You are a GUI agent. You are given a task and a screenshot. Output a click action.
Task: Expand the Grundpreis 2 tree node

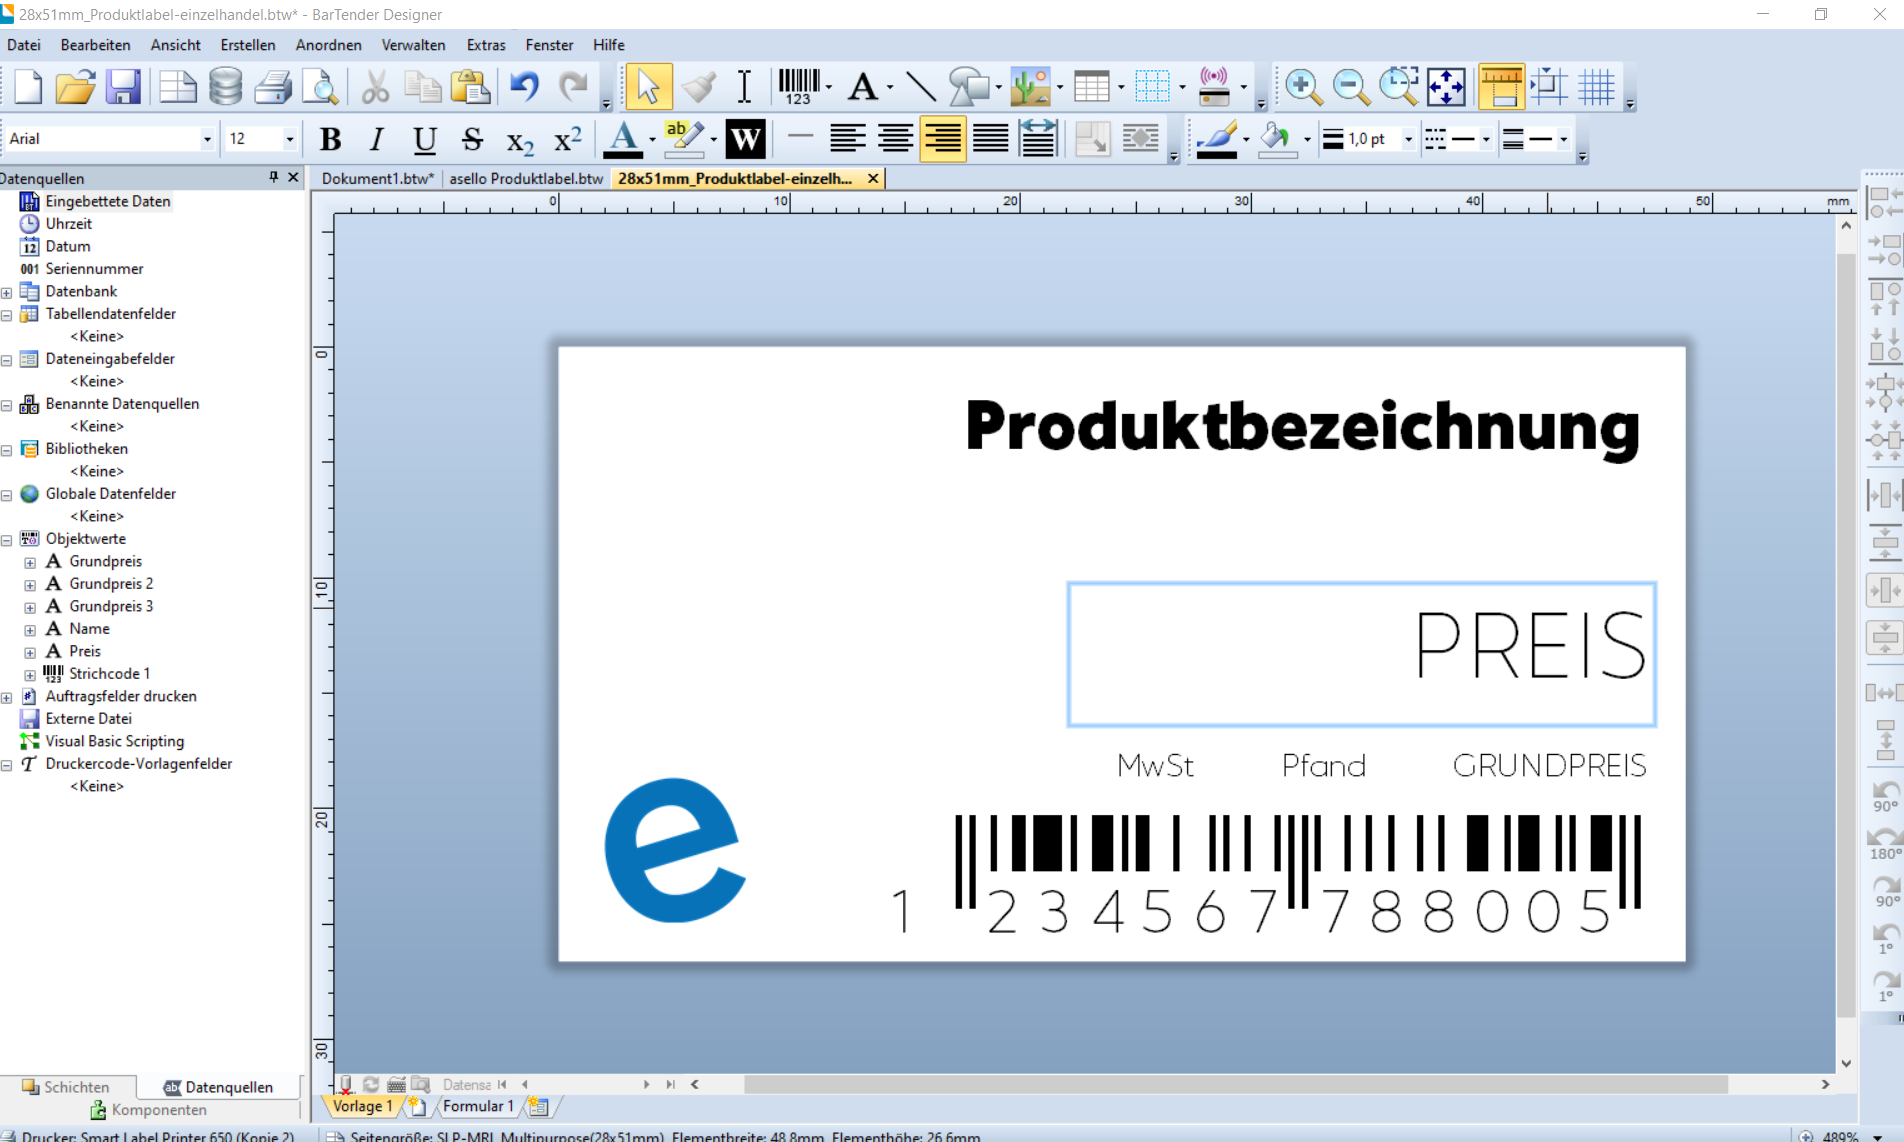30,585
